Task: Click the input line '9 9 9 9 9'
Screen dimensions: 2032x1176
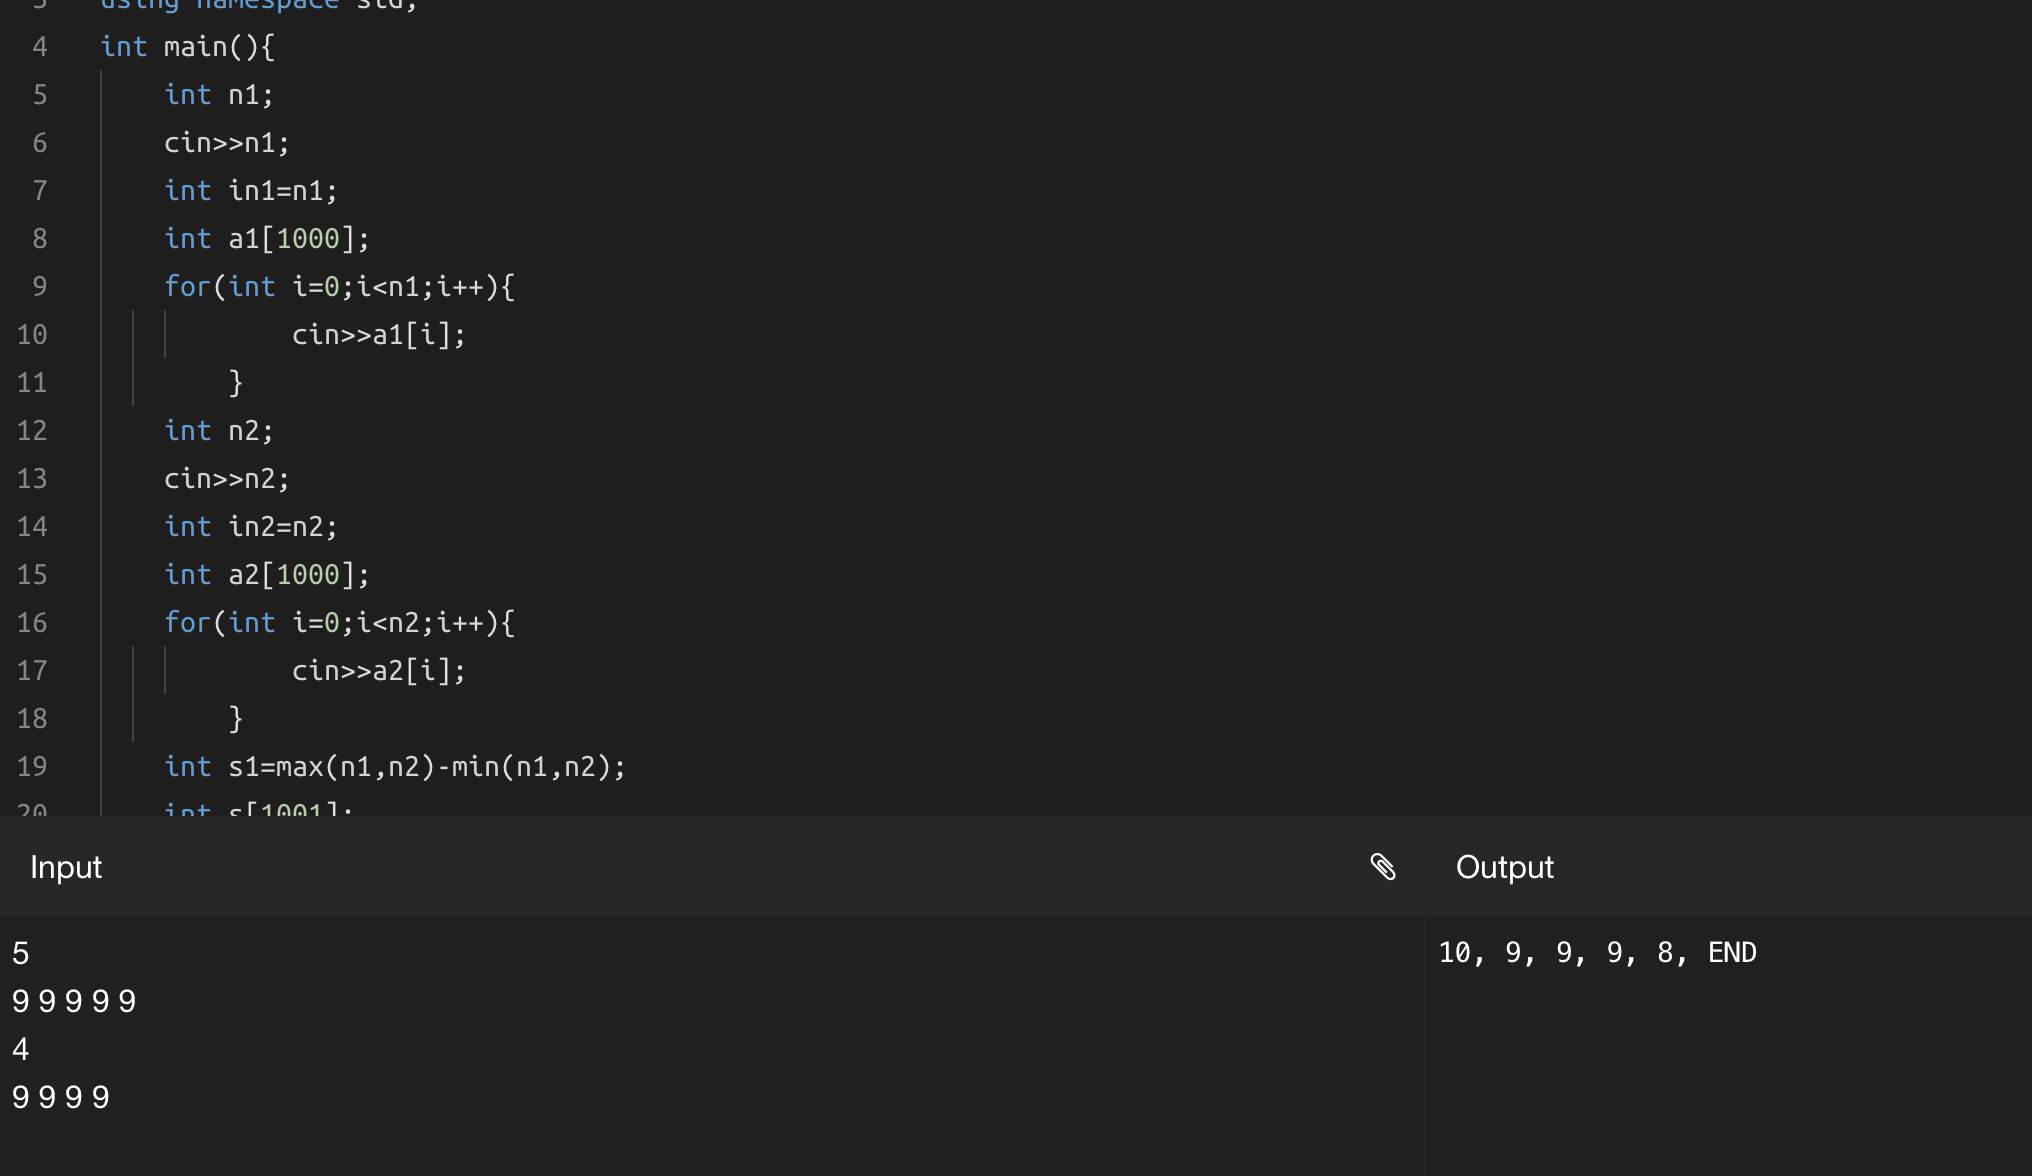Action: coord(74,1001)
